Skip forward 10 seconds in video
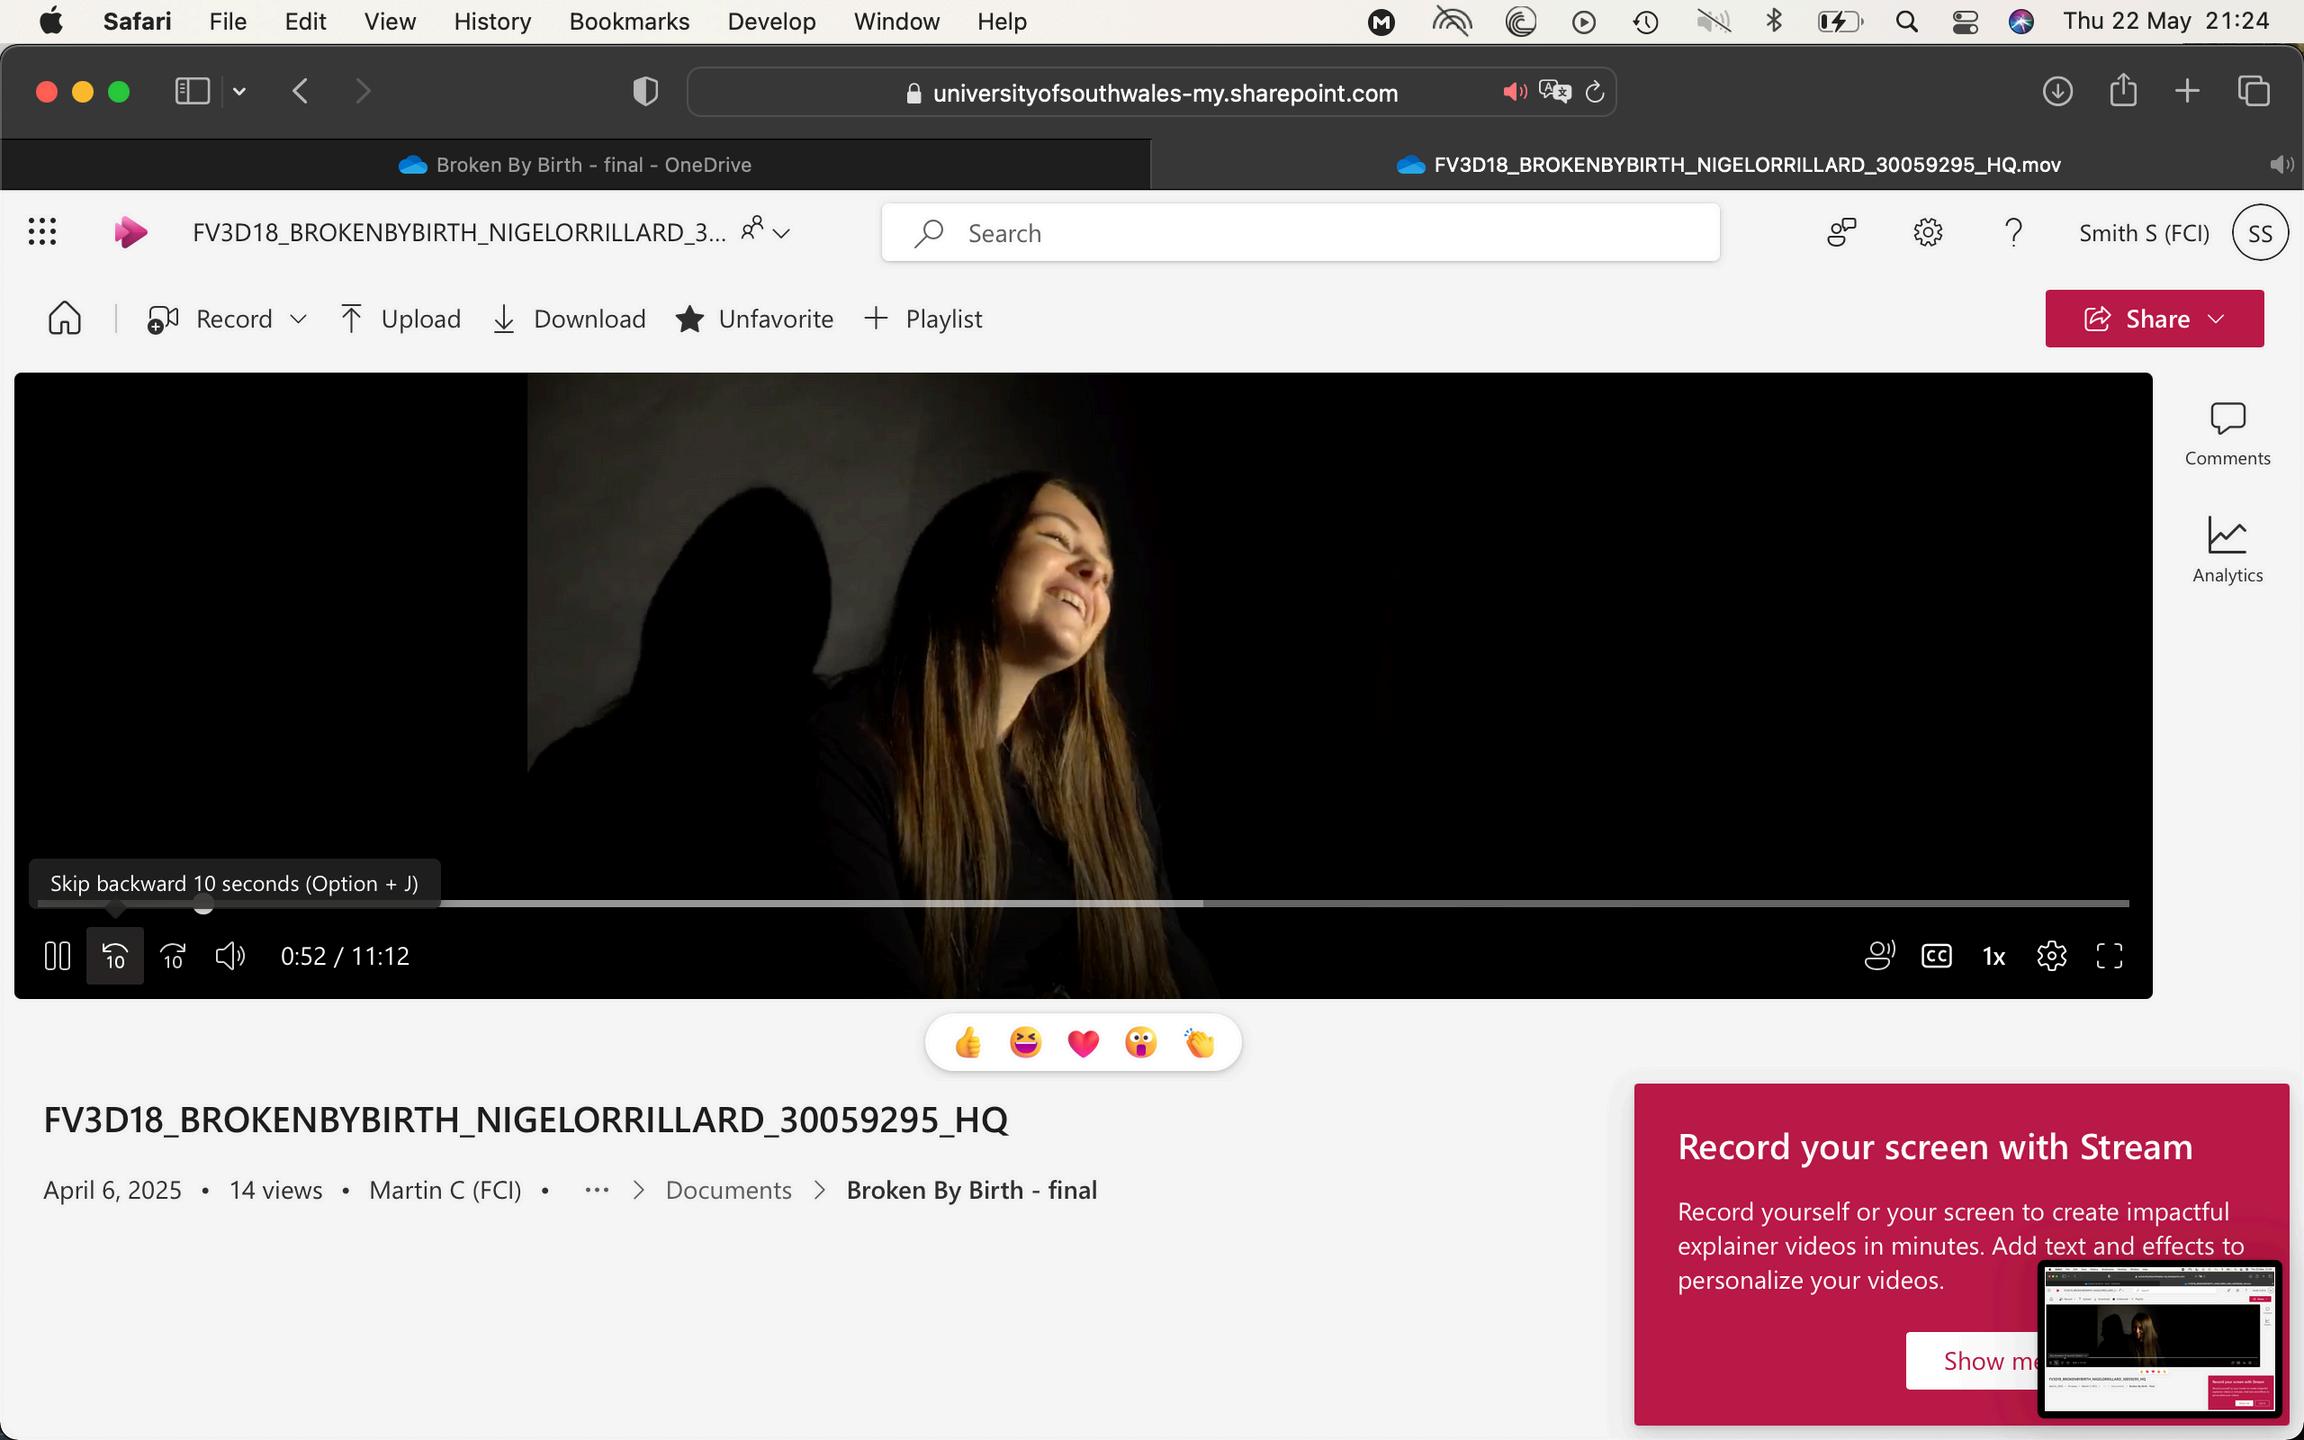Image resolution: width=2304 pixels, height=1440 pixels. (x=173, y=956)
